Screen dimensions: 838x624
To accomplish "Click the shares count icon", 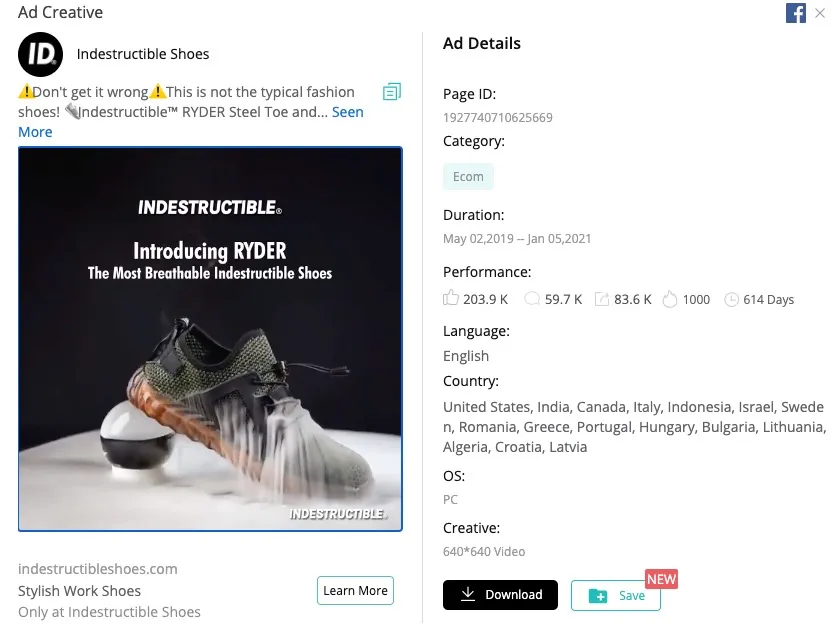I will click(x=602, y=299).
